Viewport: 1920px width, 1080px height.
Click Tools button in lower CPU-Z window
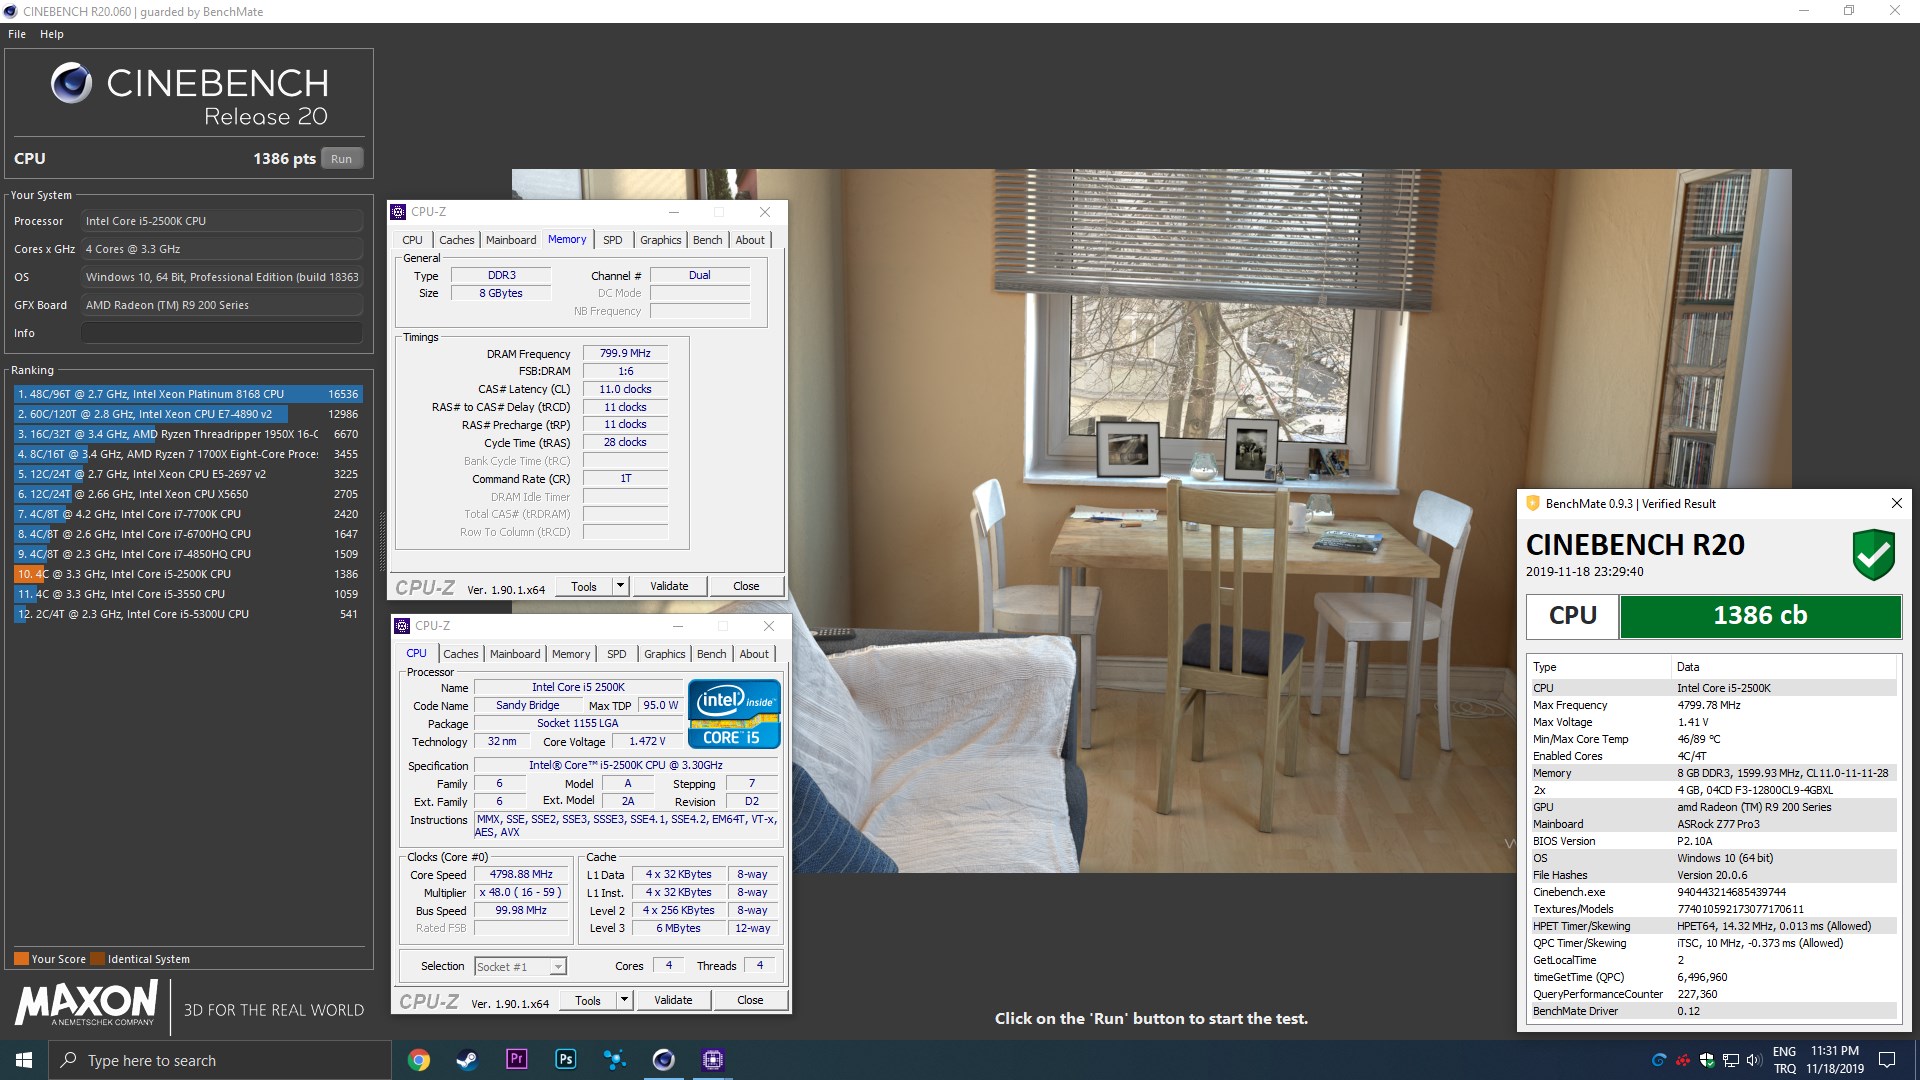[588, 1001]
